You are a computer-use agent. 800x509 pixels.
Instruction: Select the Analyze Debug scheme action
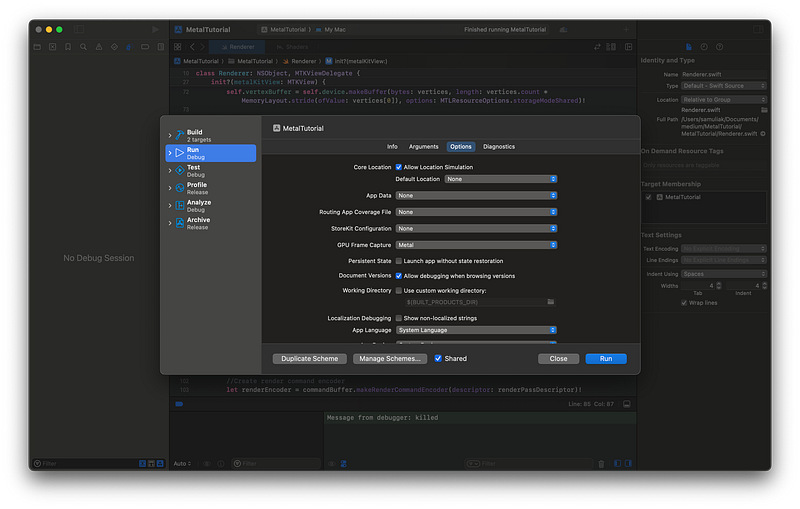click(x=211, y=206)
